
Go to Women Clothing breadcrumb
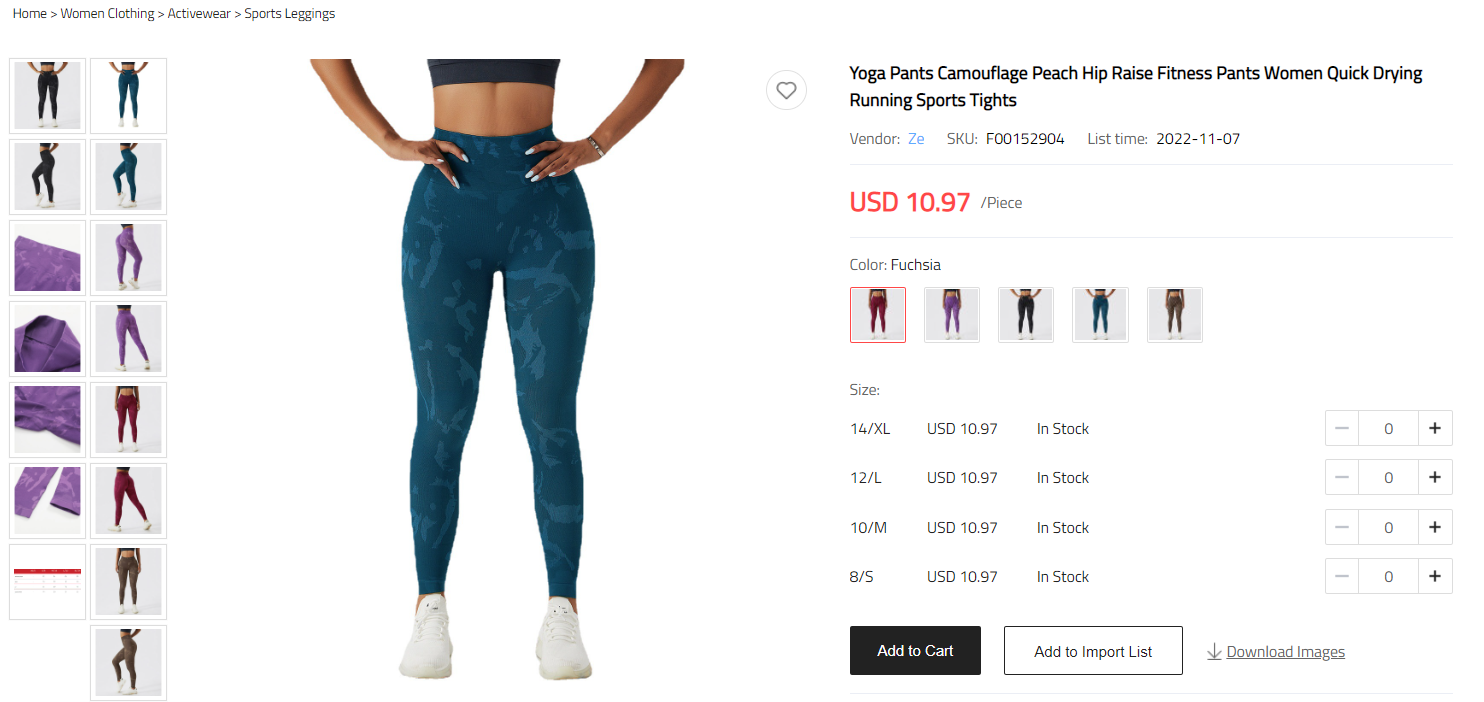[108, 14]
